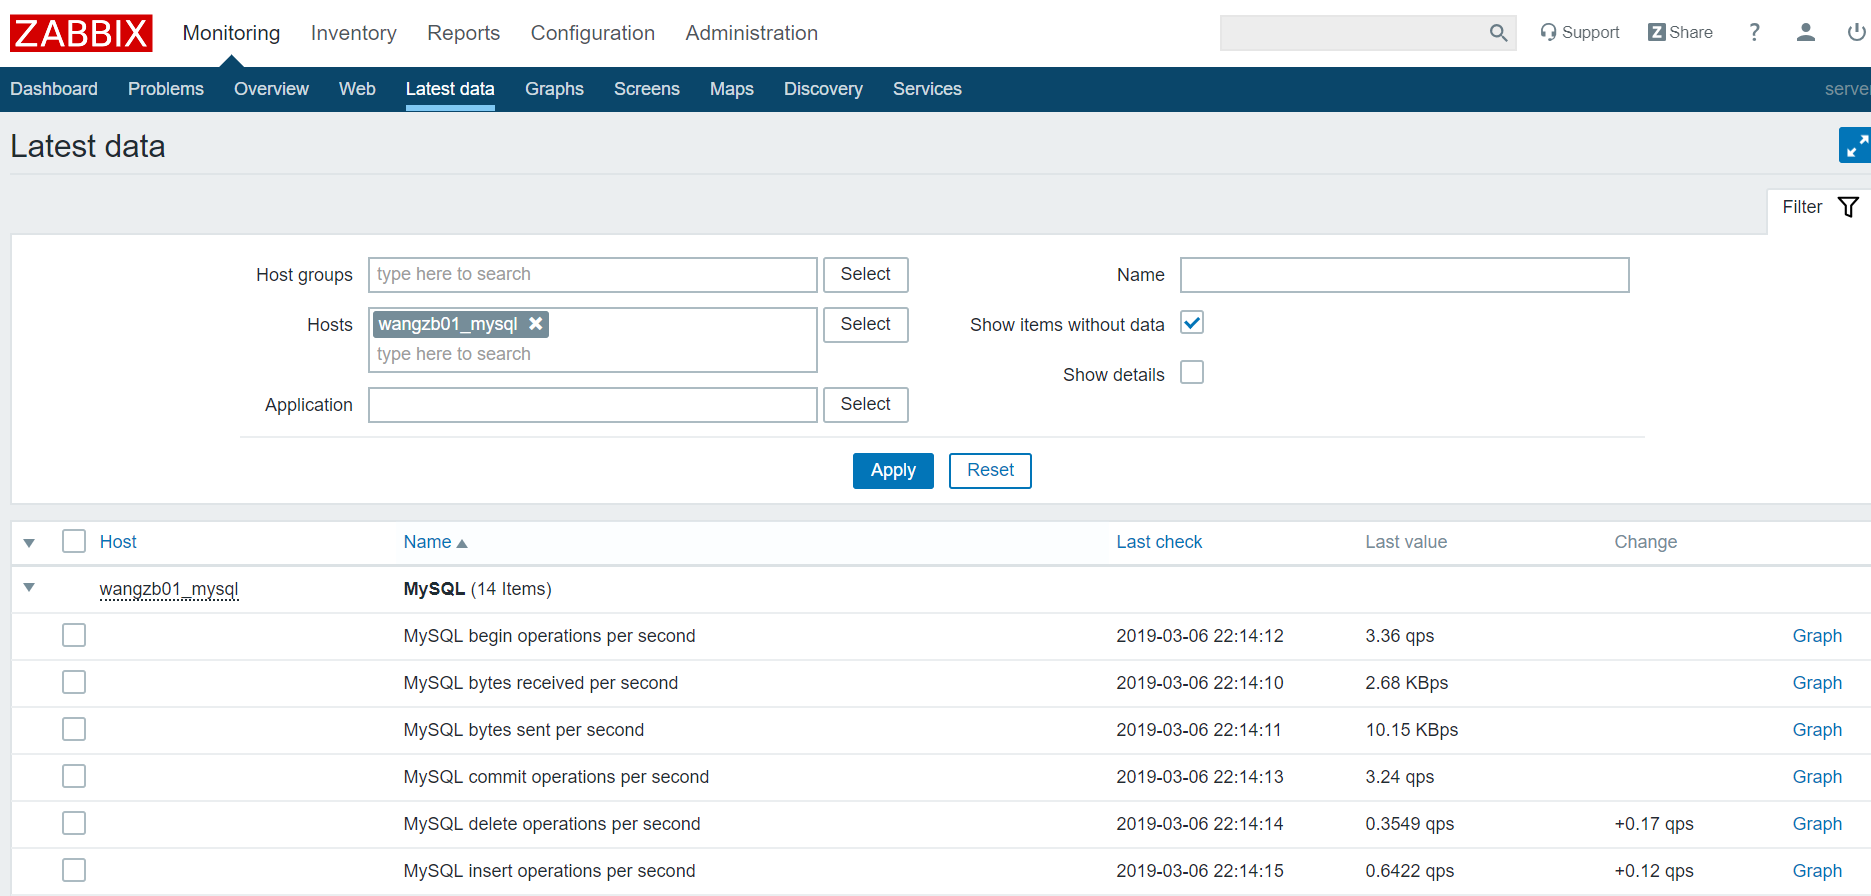Go to Graphs tab
1871x896 pixels.
tap(554, 89)
